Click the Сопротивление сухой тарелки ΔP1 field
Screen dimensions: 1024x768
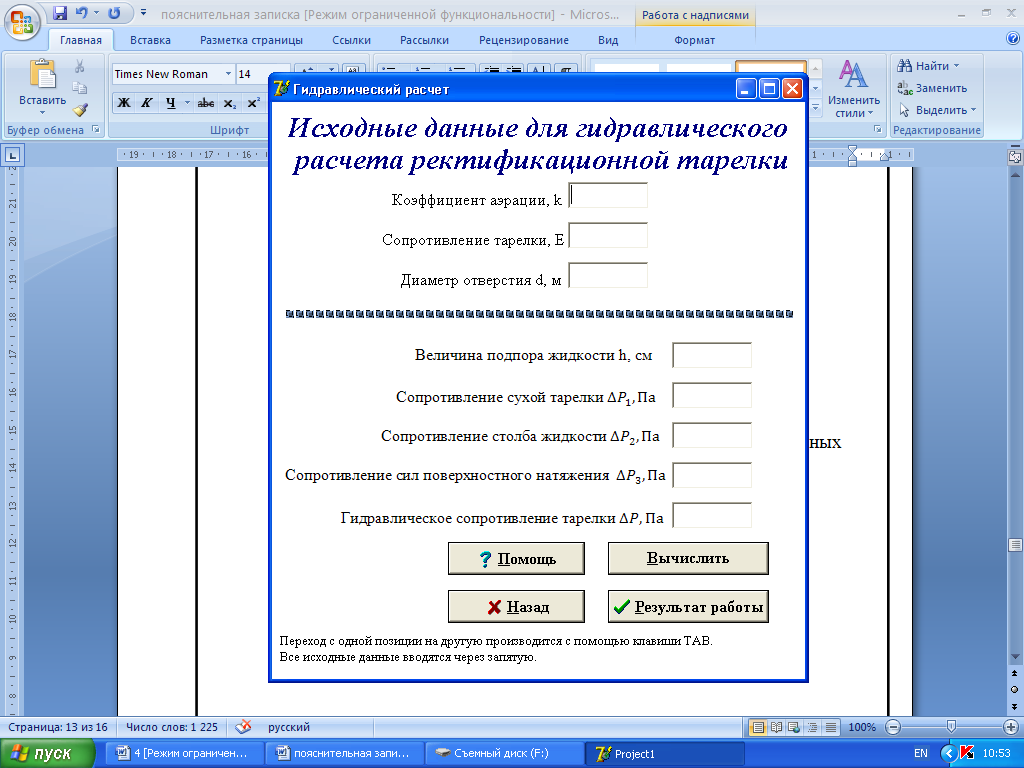coord(712,396)
